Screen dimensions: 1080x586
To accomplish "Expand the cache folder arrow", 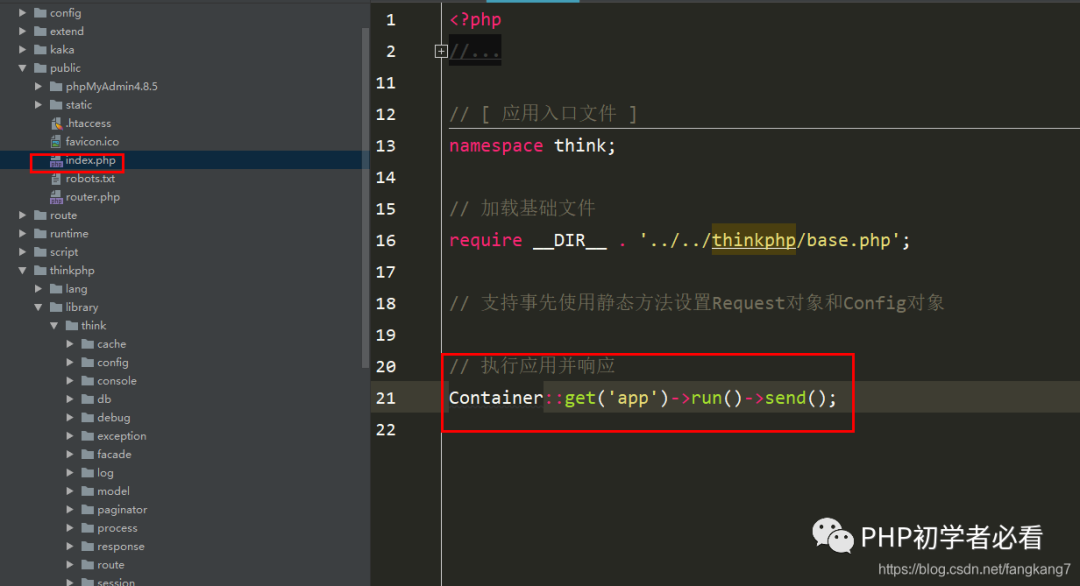I will [70, 344].
